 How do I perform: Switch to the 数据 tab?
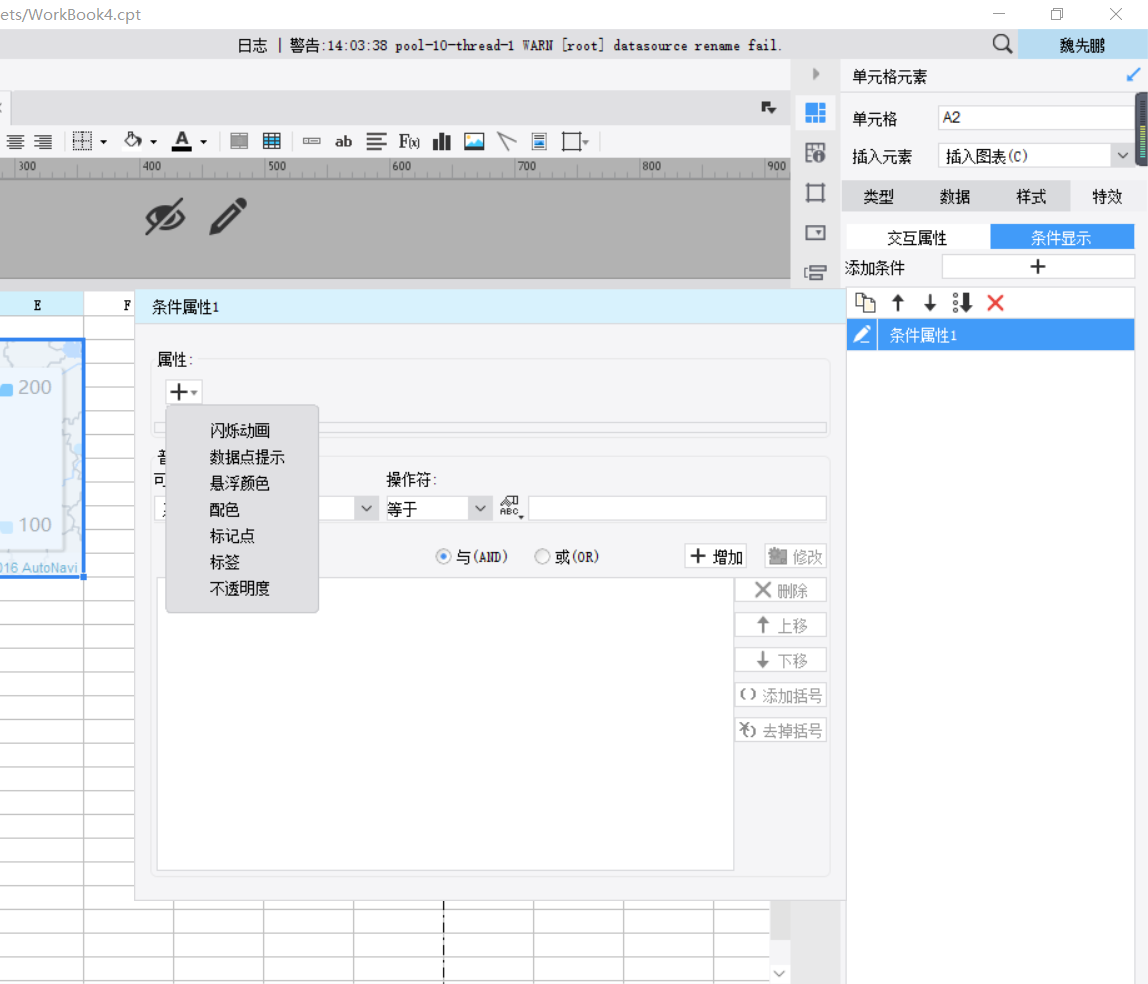(955, 196)
